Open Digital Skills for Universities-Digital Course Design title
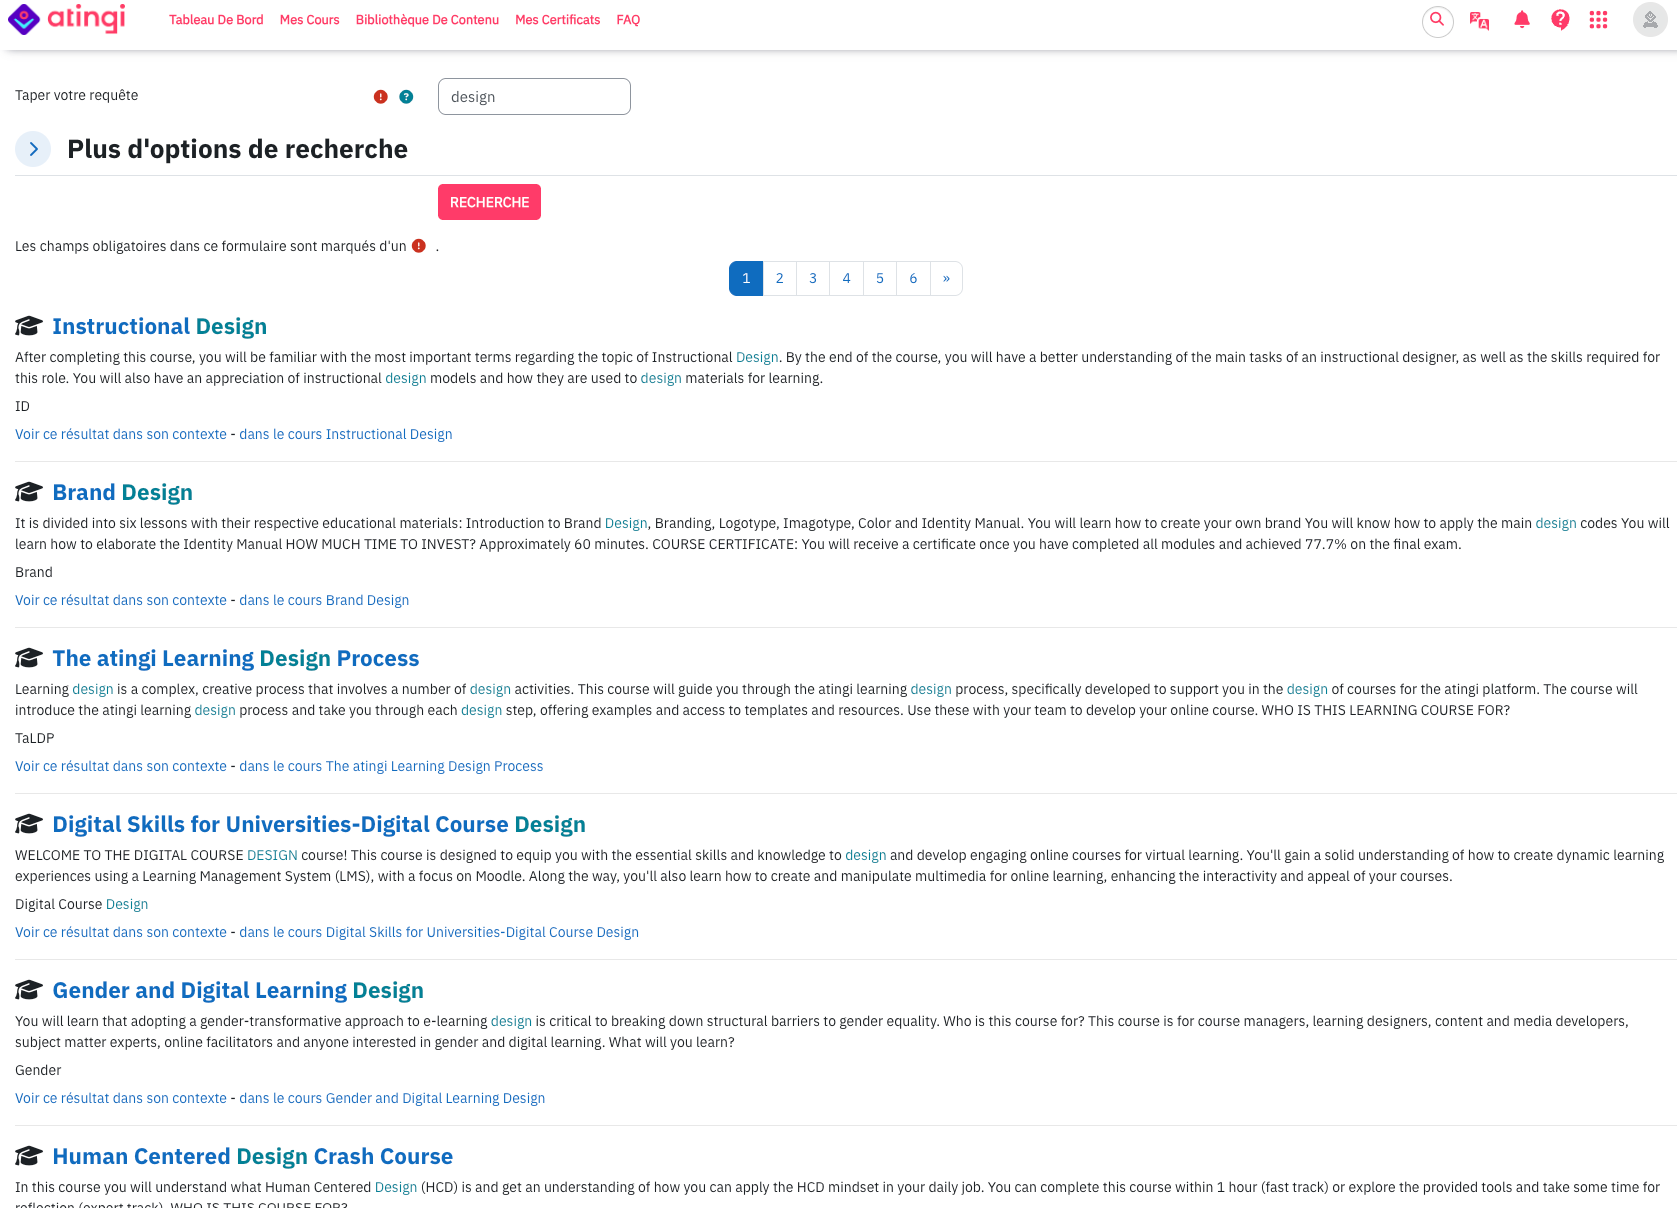Image resolution: width=1677 pixels, height=1208 pixels. [319, 824]
